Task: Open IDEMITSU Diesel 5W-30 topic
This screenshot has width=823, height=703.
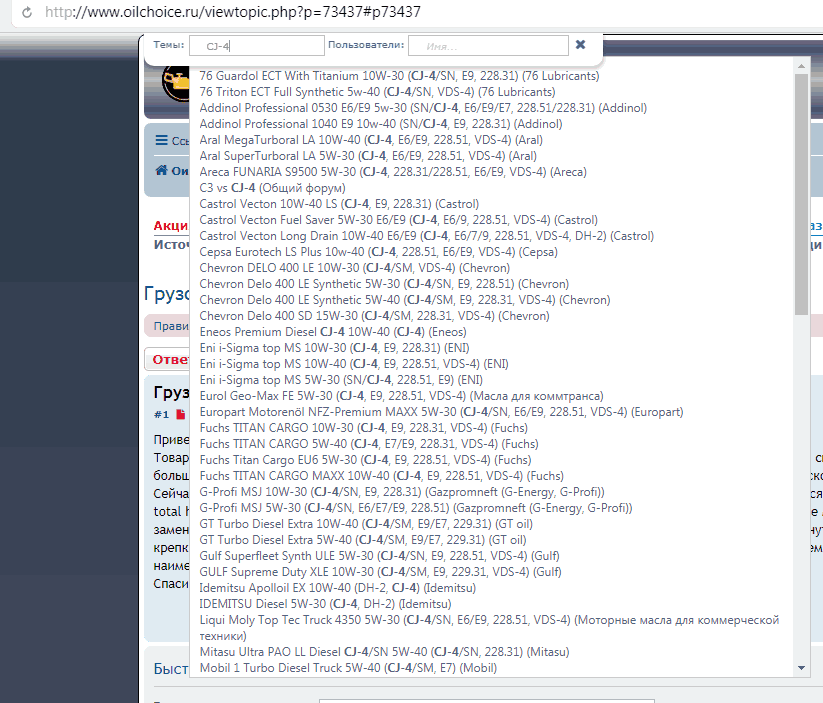Action: click(325, 604)
